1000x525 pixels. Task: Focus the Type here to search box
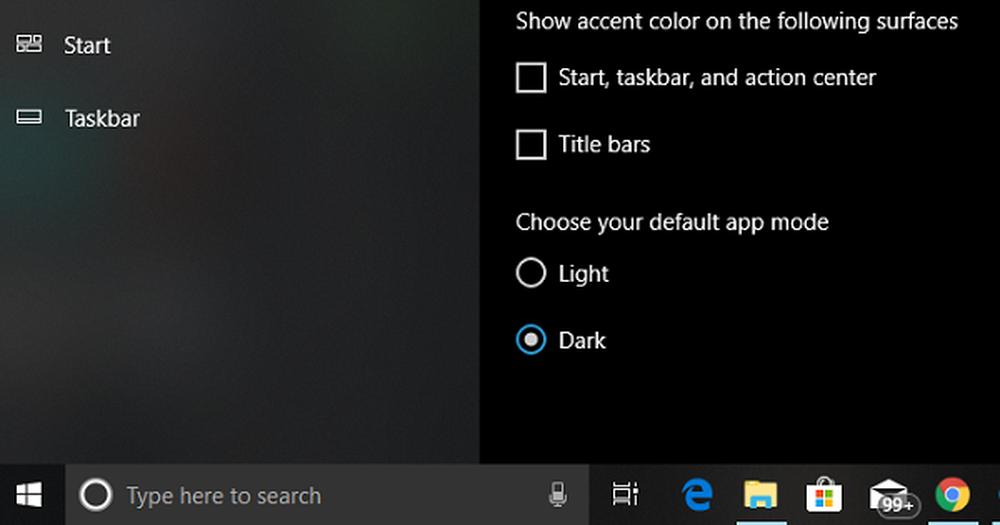[x=327, y=495]
